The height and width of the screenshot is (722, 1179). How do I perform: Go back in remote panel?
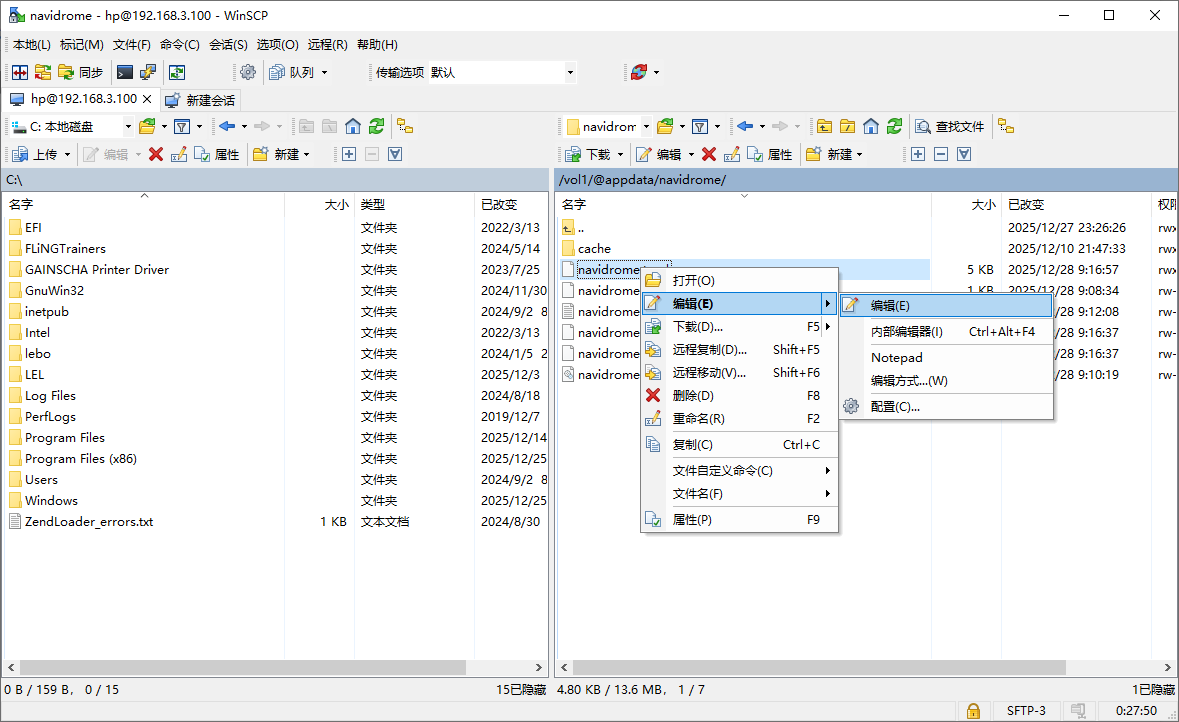745,126
